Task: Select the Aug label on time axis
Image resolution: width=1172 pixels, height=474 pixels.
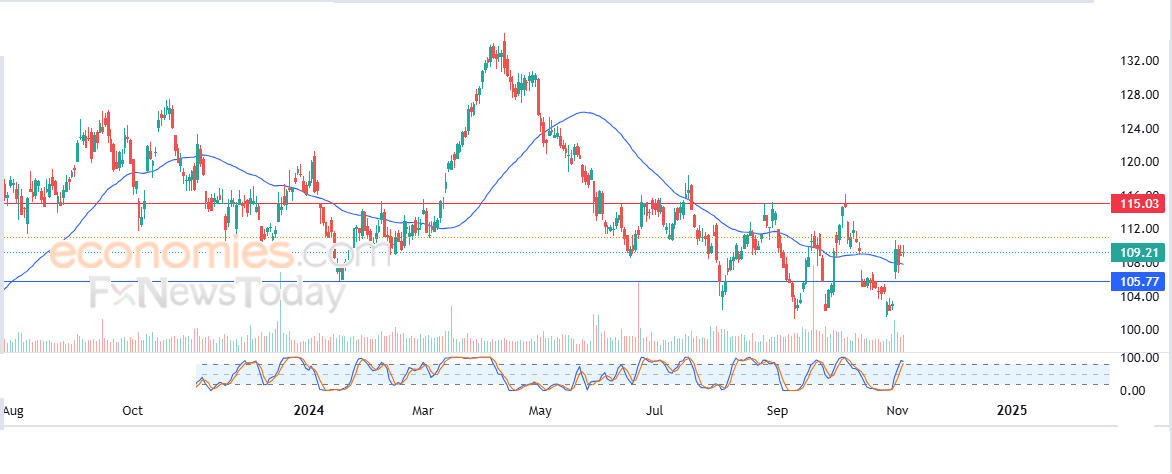Action: [x=13, y=410]
